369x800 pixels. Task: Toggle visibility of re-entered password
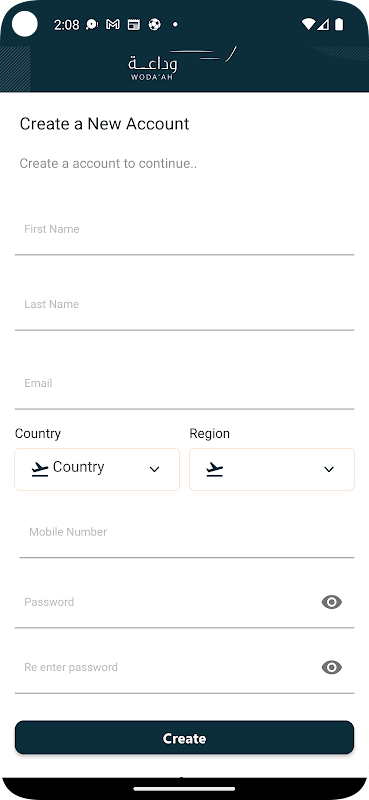coord(332,667)
